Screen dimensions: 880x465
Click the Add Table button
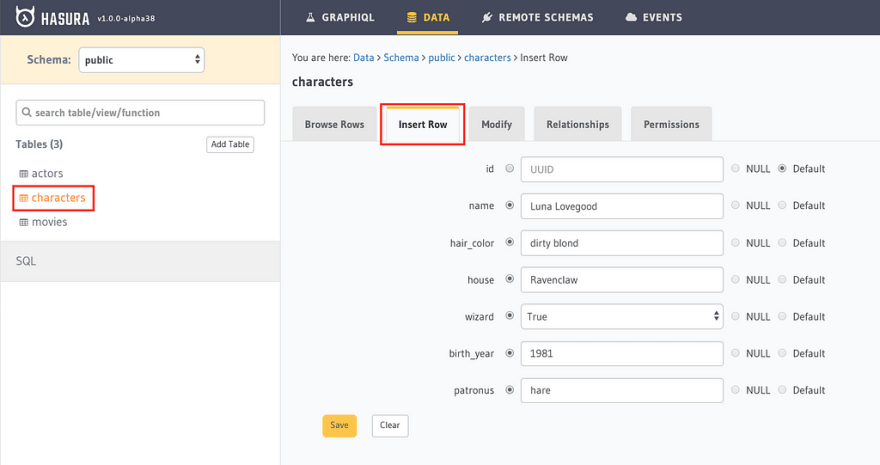[230, 144]
